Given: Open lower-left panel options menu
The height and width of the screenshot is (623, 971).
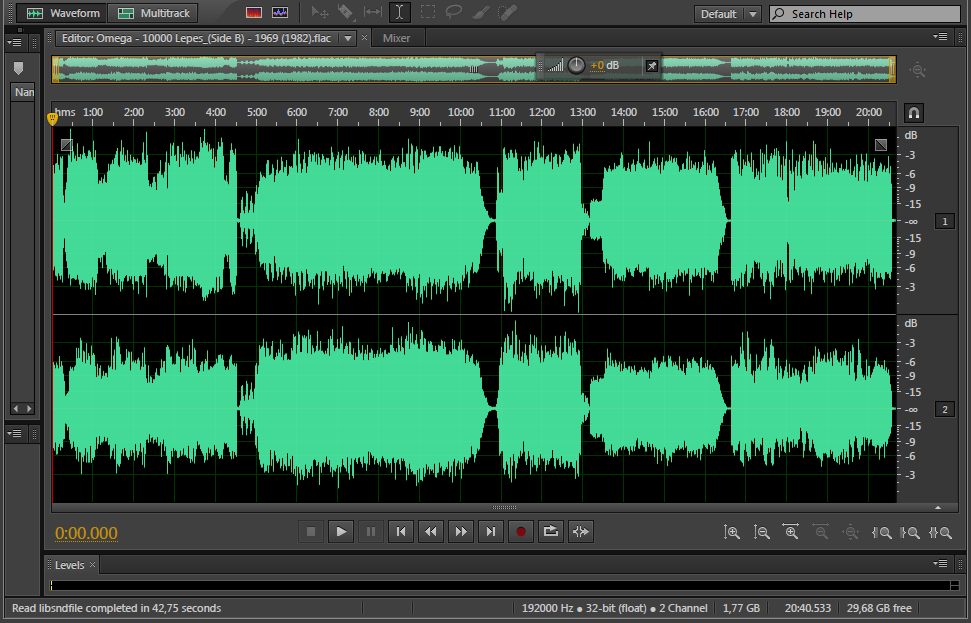Looking at the screenshot, I should click(14, 433).
